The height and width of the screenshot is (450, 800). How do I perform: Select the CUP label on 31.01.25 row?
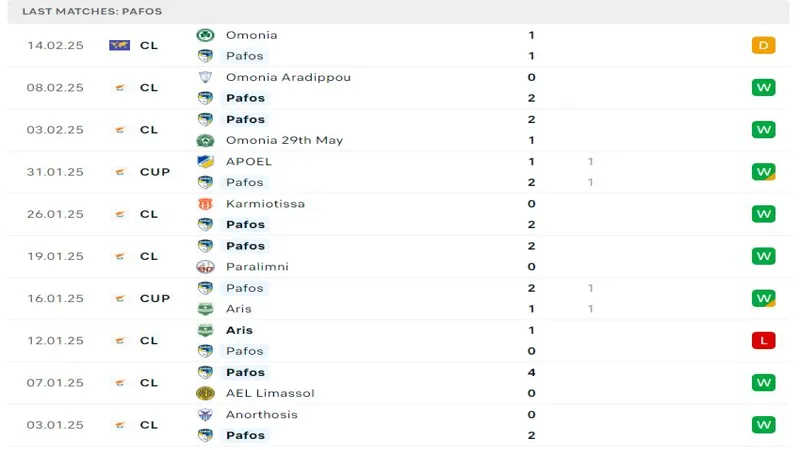click(155, 172)
